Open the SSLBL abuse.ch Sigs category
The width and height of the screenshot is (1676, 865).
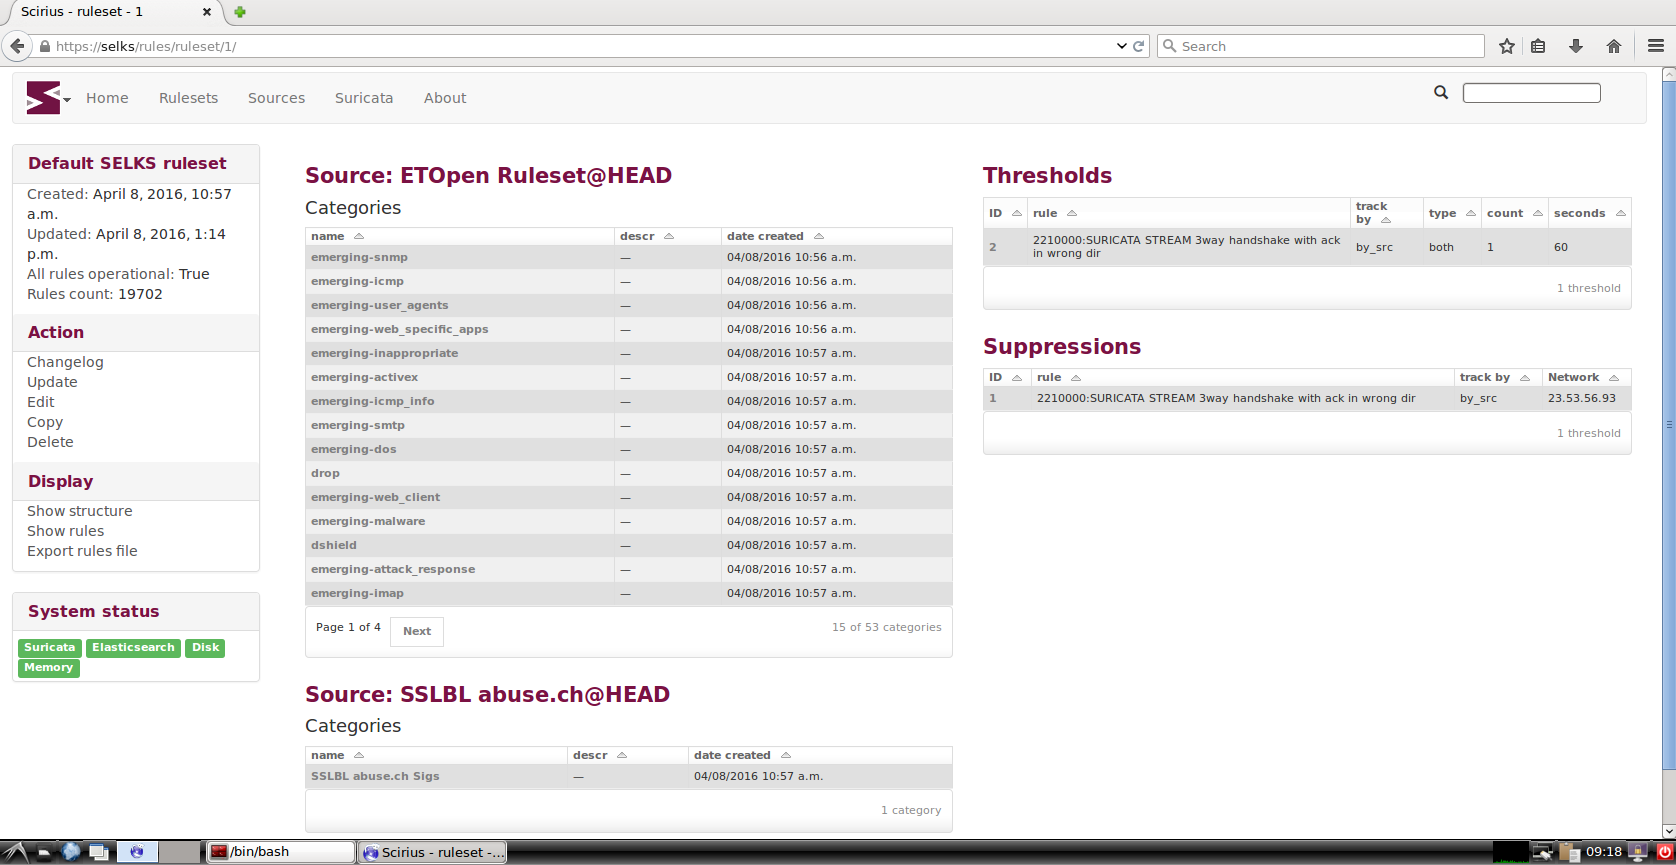tap(375, 776)
